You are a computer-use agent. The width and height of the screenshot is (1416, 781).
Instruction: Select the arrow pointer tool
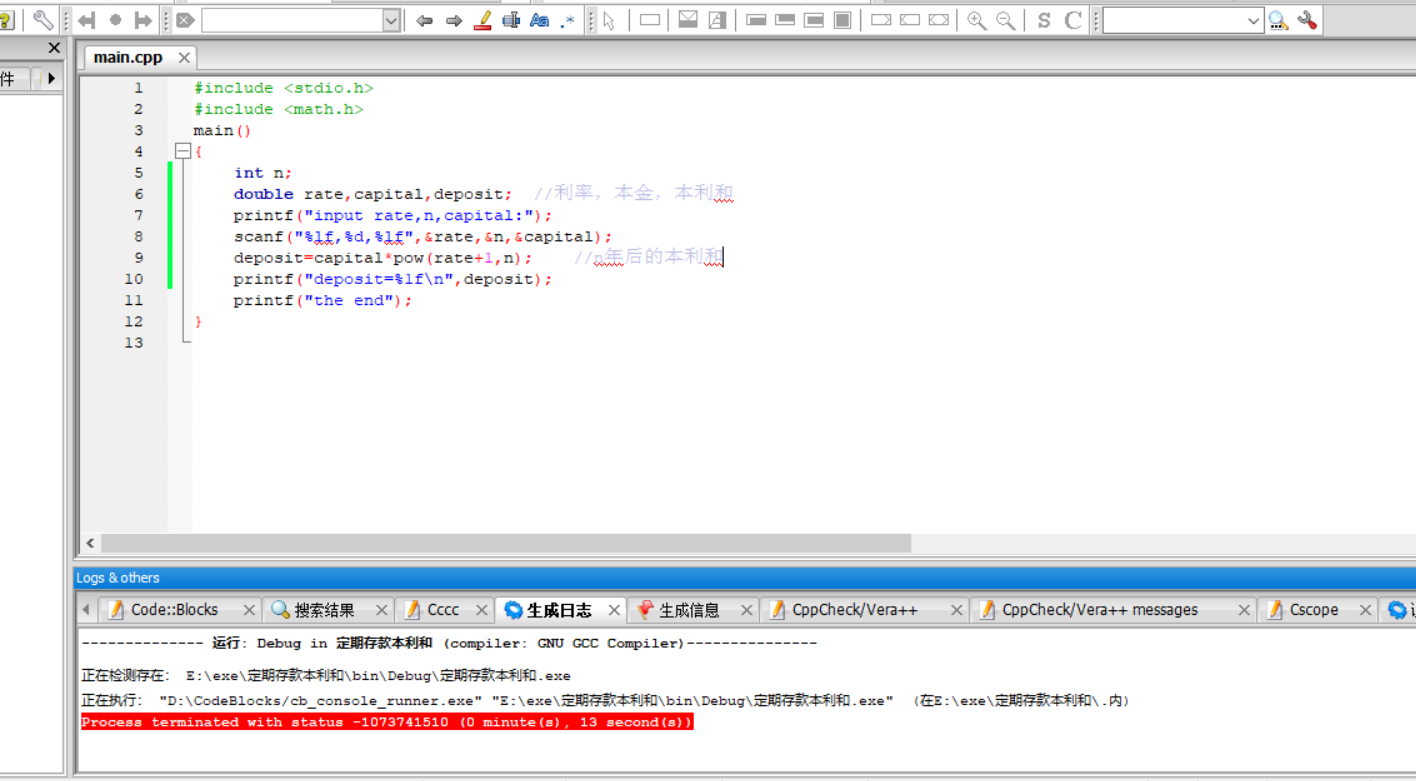pos(609,20)
